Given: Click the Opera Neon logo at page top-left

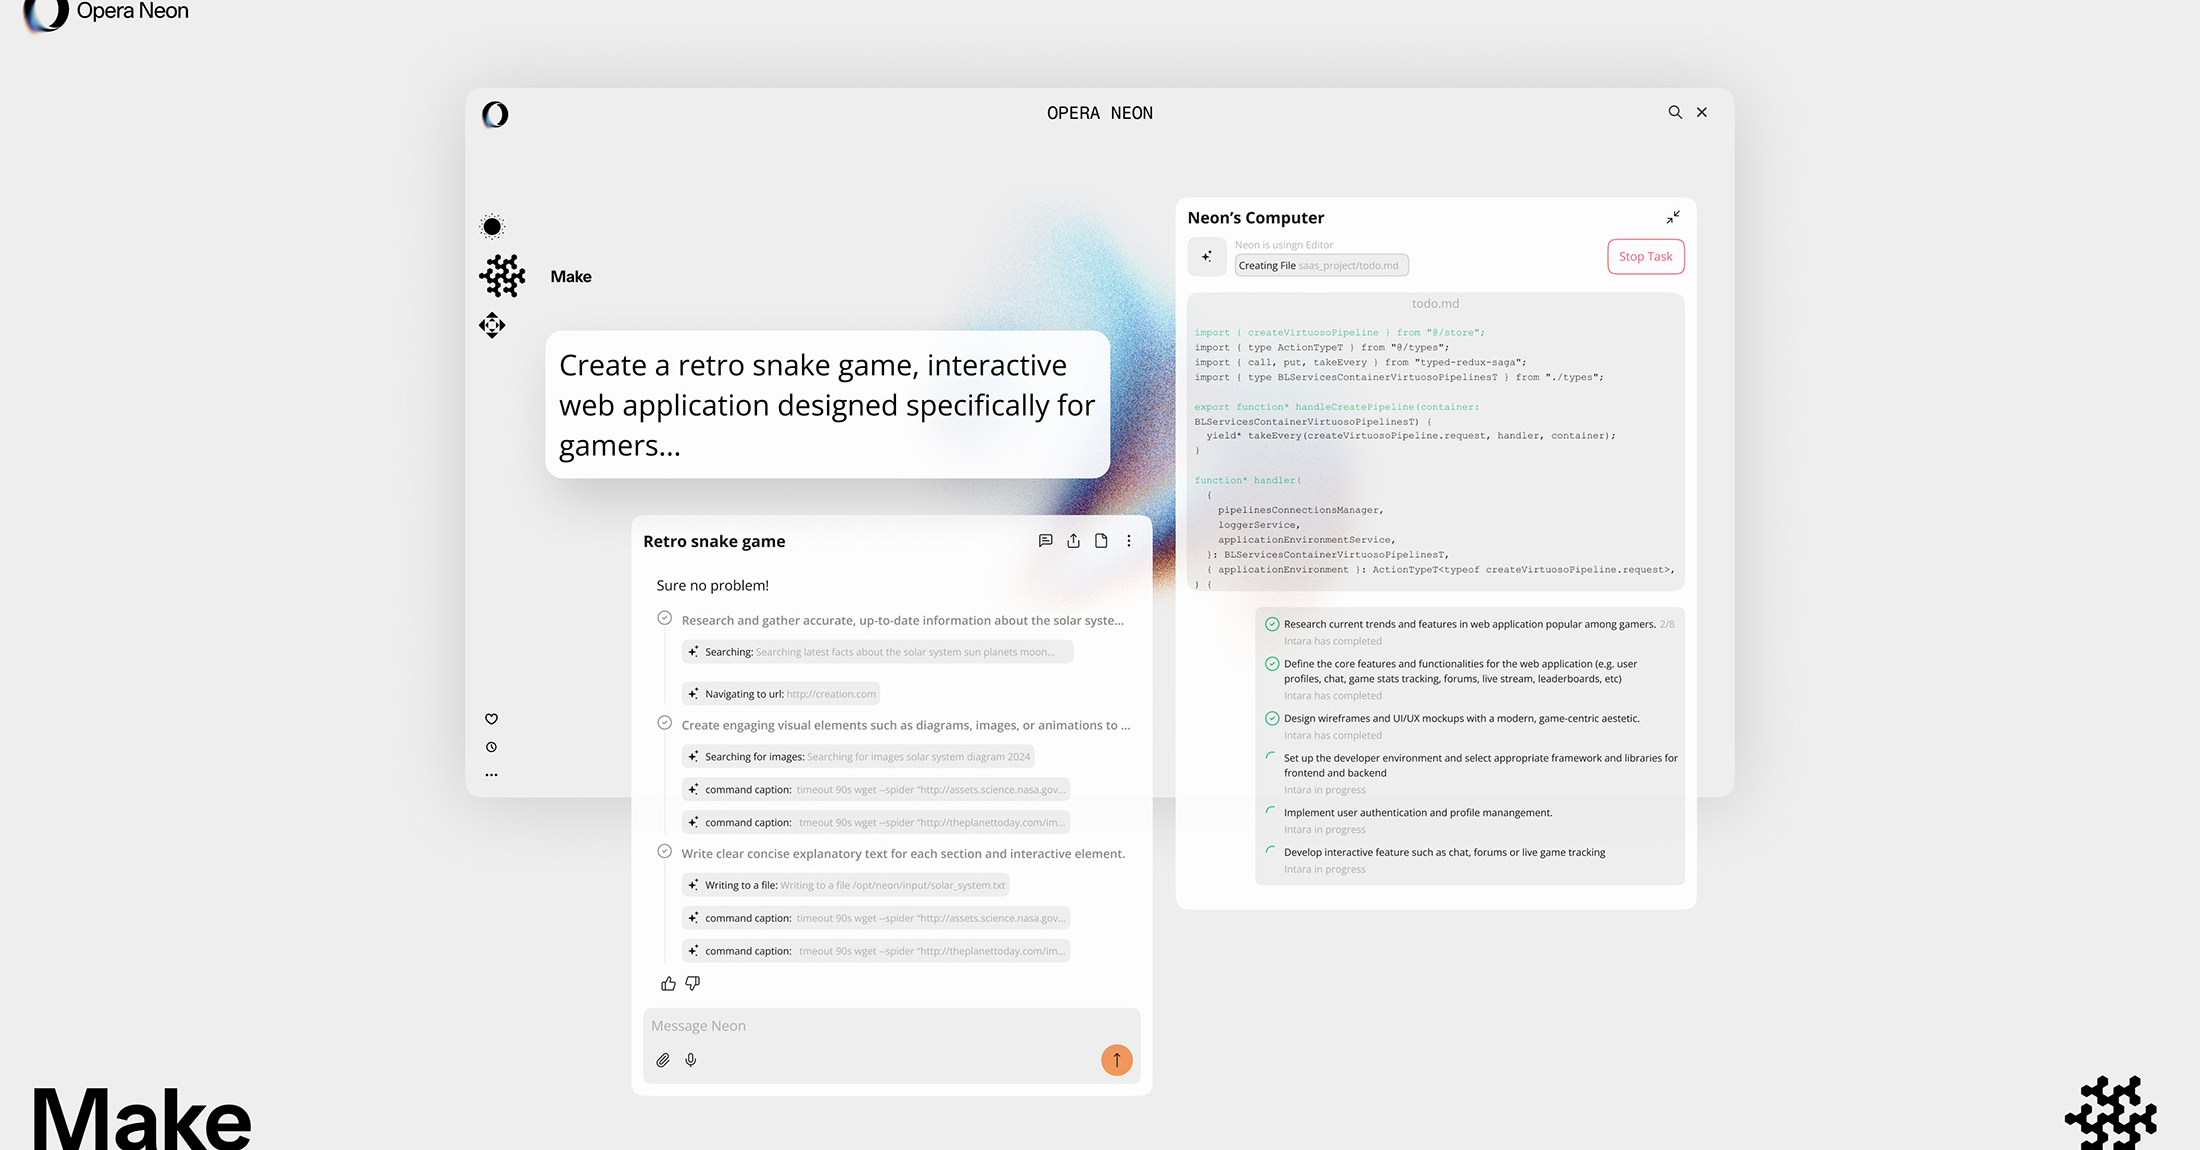Looking at the screenshot, I should (x=106, y=13).
